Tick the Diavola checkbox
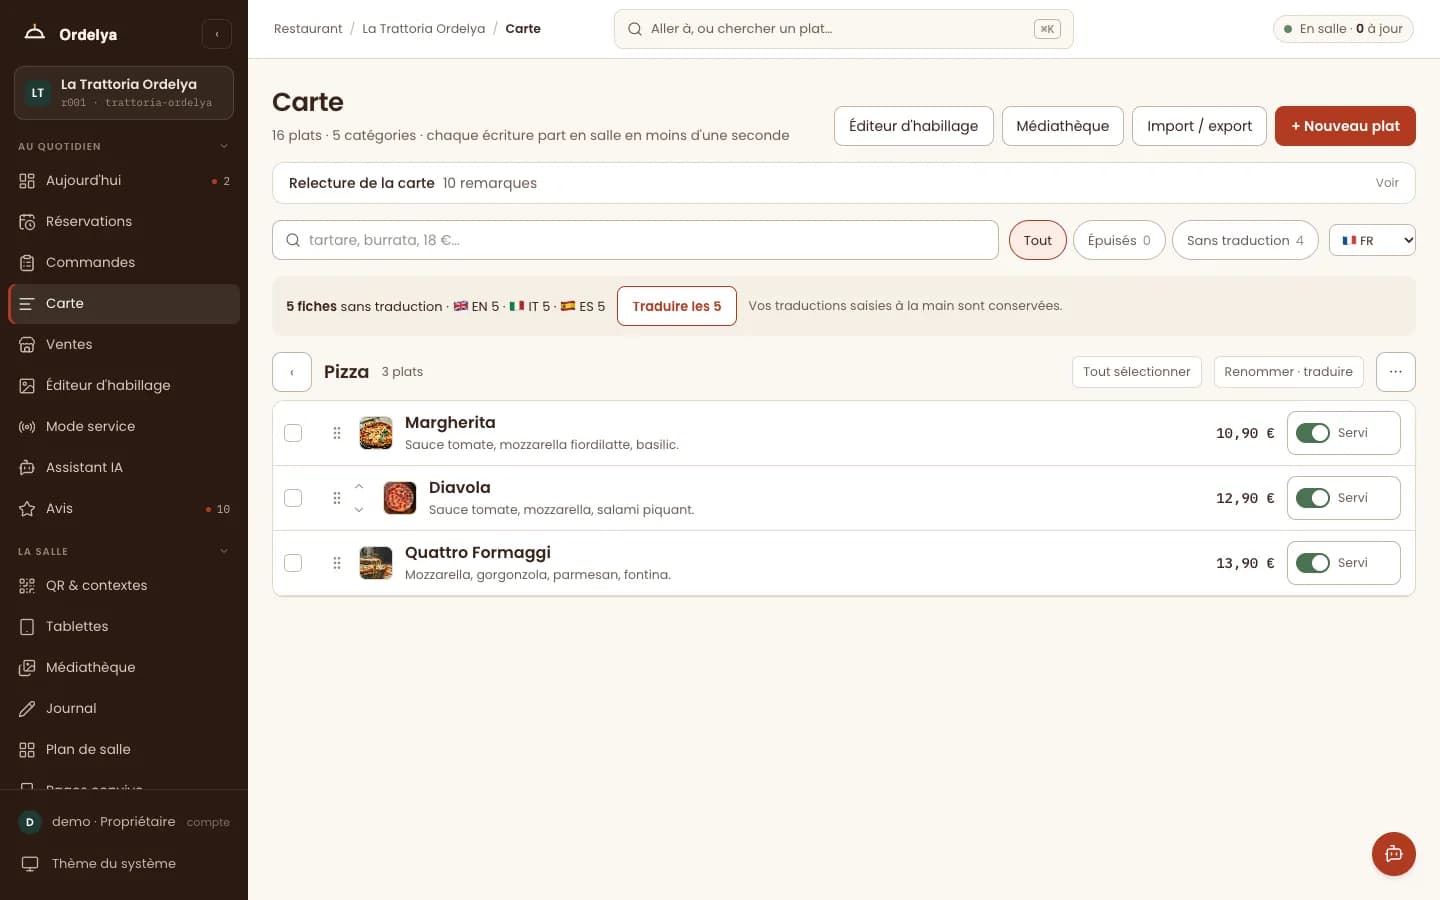 (x=293, y=498)
